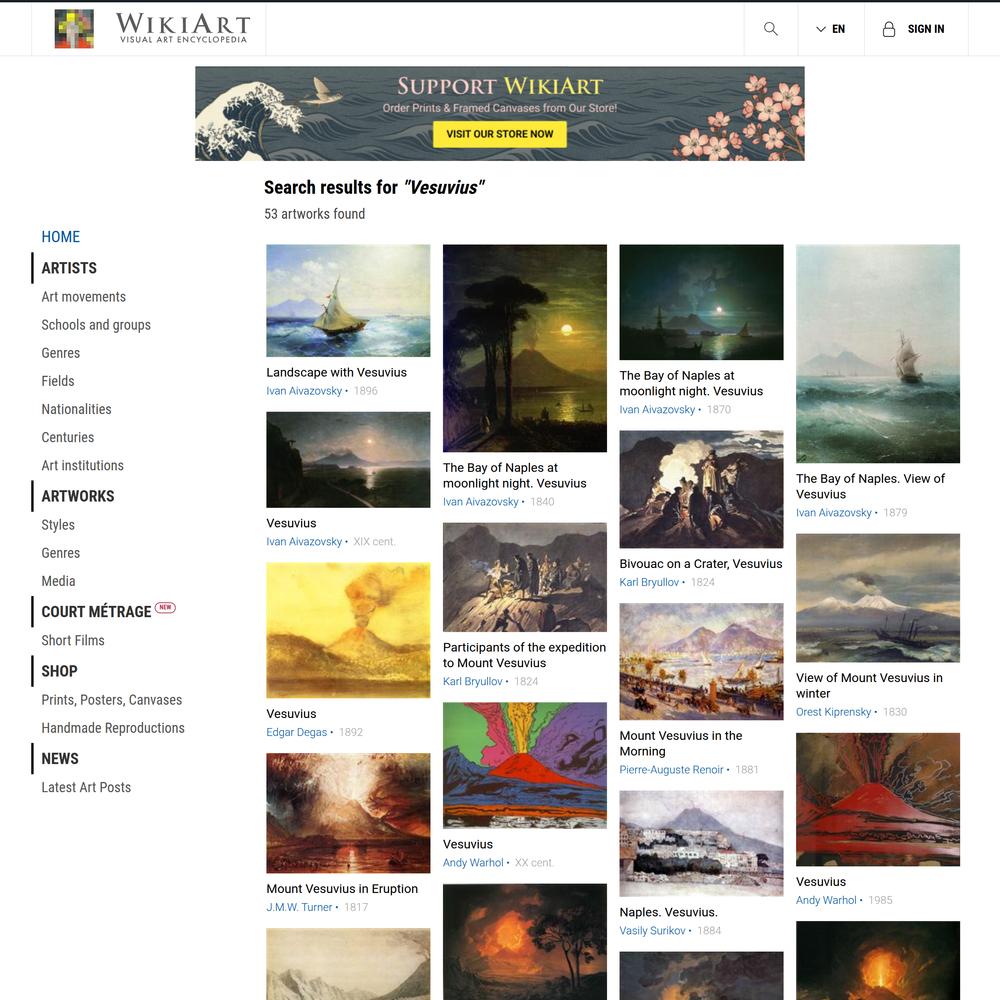
Task: Open Andy Warhol's colorful Vesuvius thumbnail
Action: coord(525,765)
